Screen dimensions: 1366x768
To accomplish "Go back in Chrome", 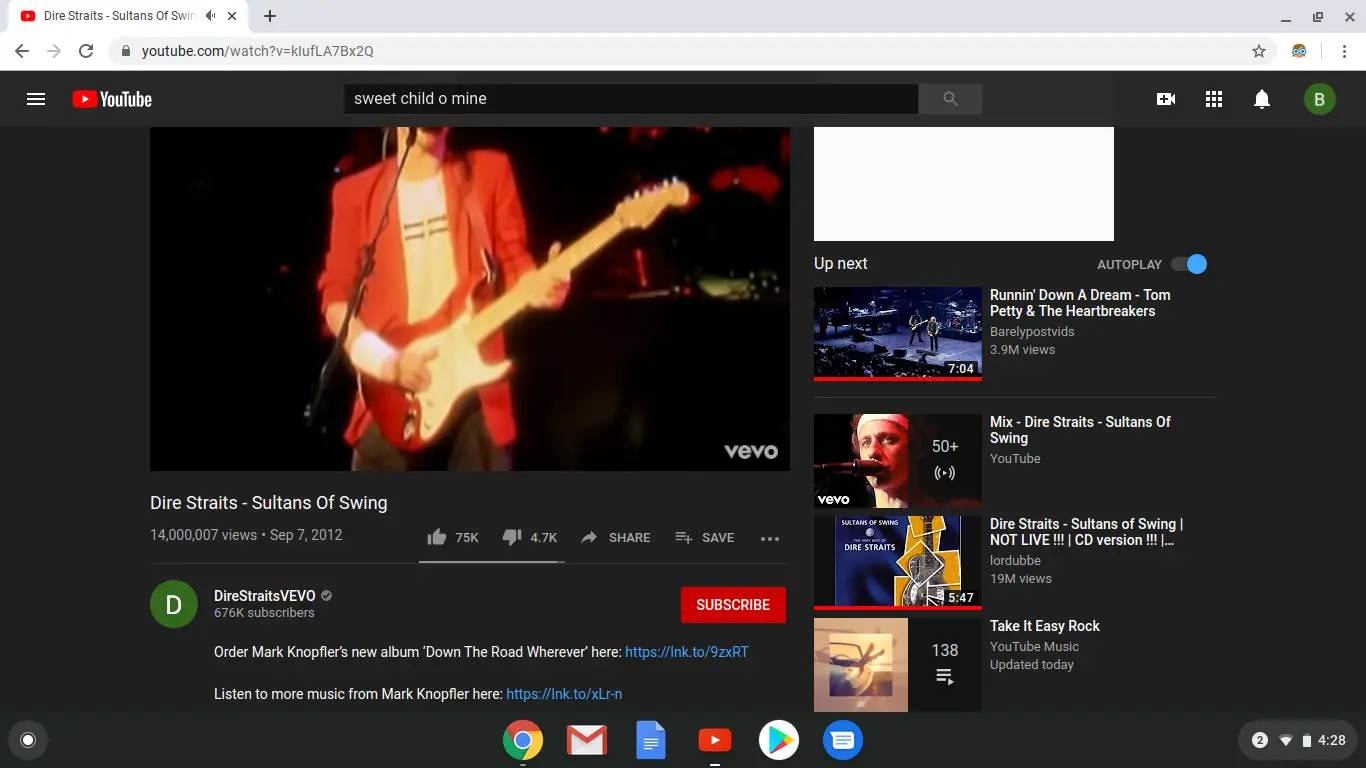I will [22, 51].
